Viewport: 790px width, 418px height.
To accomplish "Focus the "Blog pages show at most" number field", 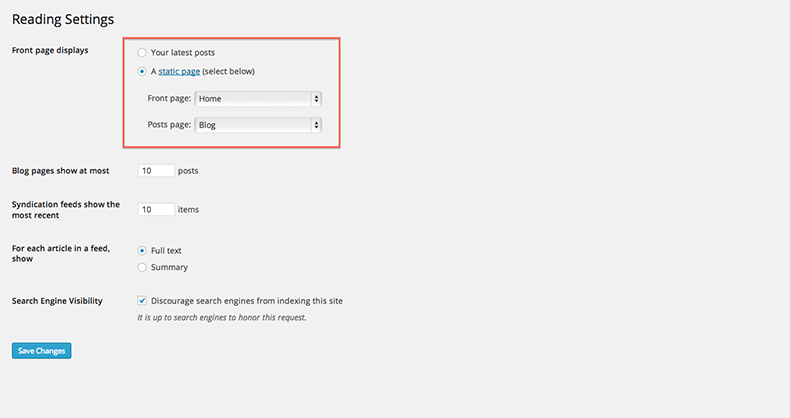I will 156,171.
